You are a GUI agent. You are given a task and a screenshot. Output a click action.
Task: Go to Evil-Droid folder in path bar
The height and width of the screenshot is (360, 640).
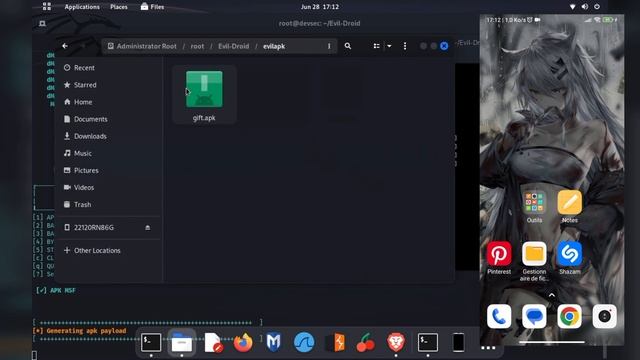click(x=233, y=46)
